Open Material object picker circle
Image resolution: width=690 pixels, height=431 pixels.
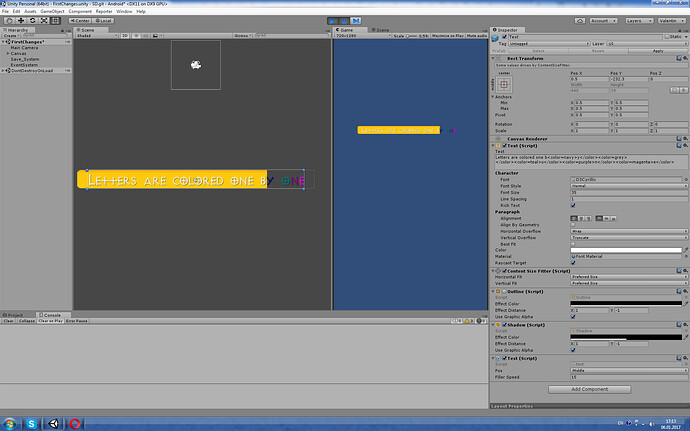(x=686, y=256)
